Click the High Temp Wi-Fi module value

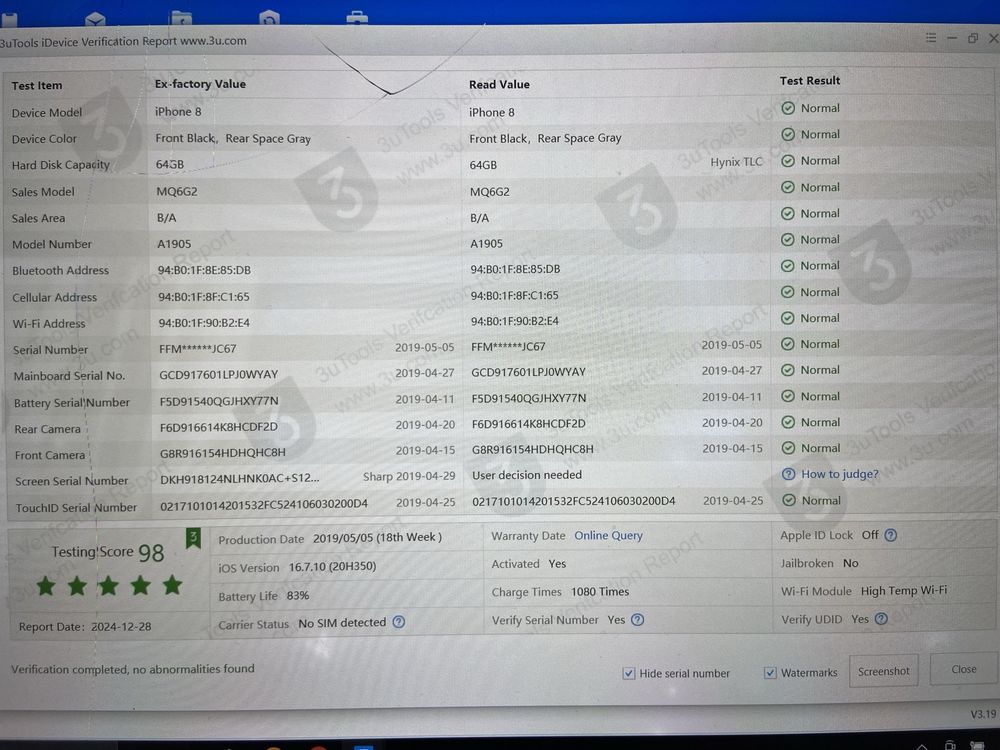click(x=904, y=591)
